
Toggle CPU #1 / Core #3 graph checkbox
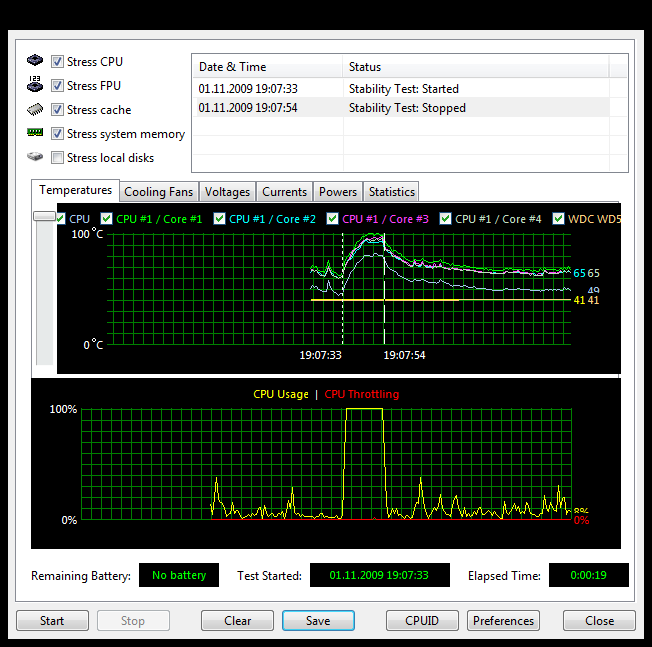pos(332,219)
